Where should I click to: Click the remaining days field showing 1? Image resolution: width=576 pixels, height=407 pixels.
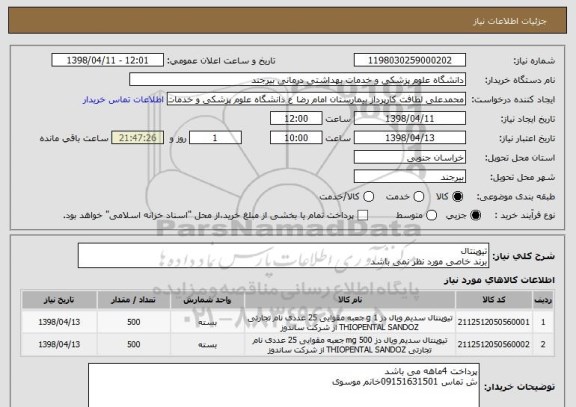coord(215,138)
